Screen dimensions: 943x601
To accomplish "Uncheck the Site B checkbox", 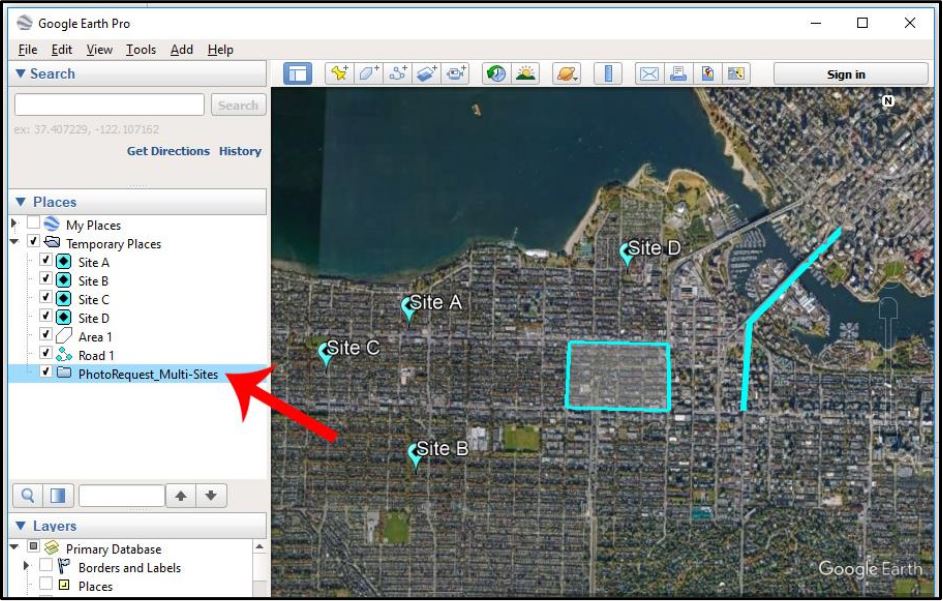I will [46, 279].
